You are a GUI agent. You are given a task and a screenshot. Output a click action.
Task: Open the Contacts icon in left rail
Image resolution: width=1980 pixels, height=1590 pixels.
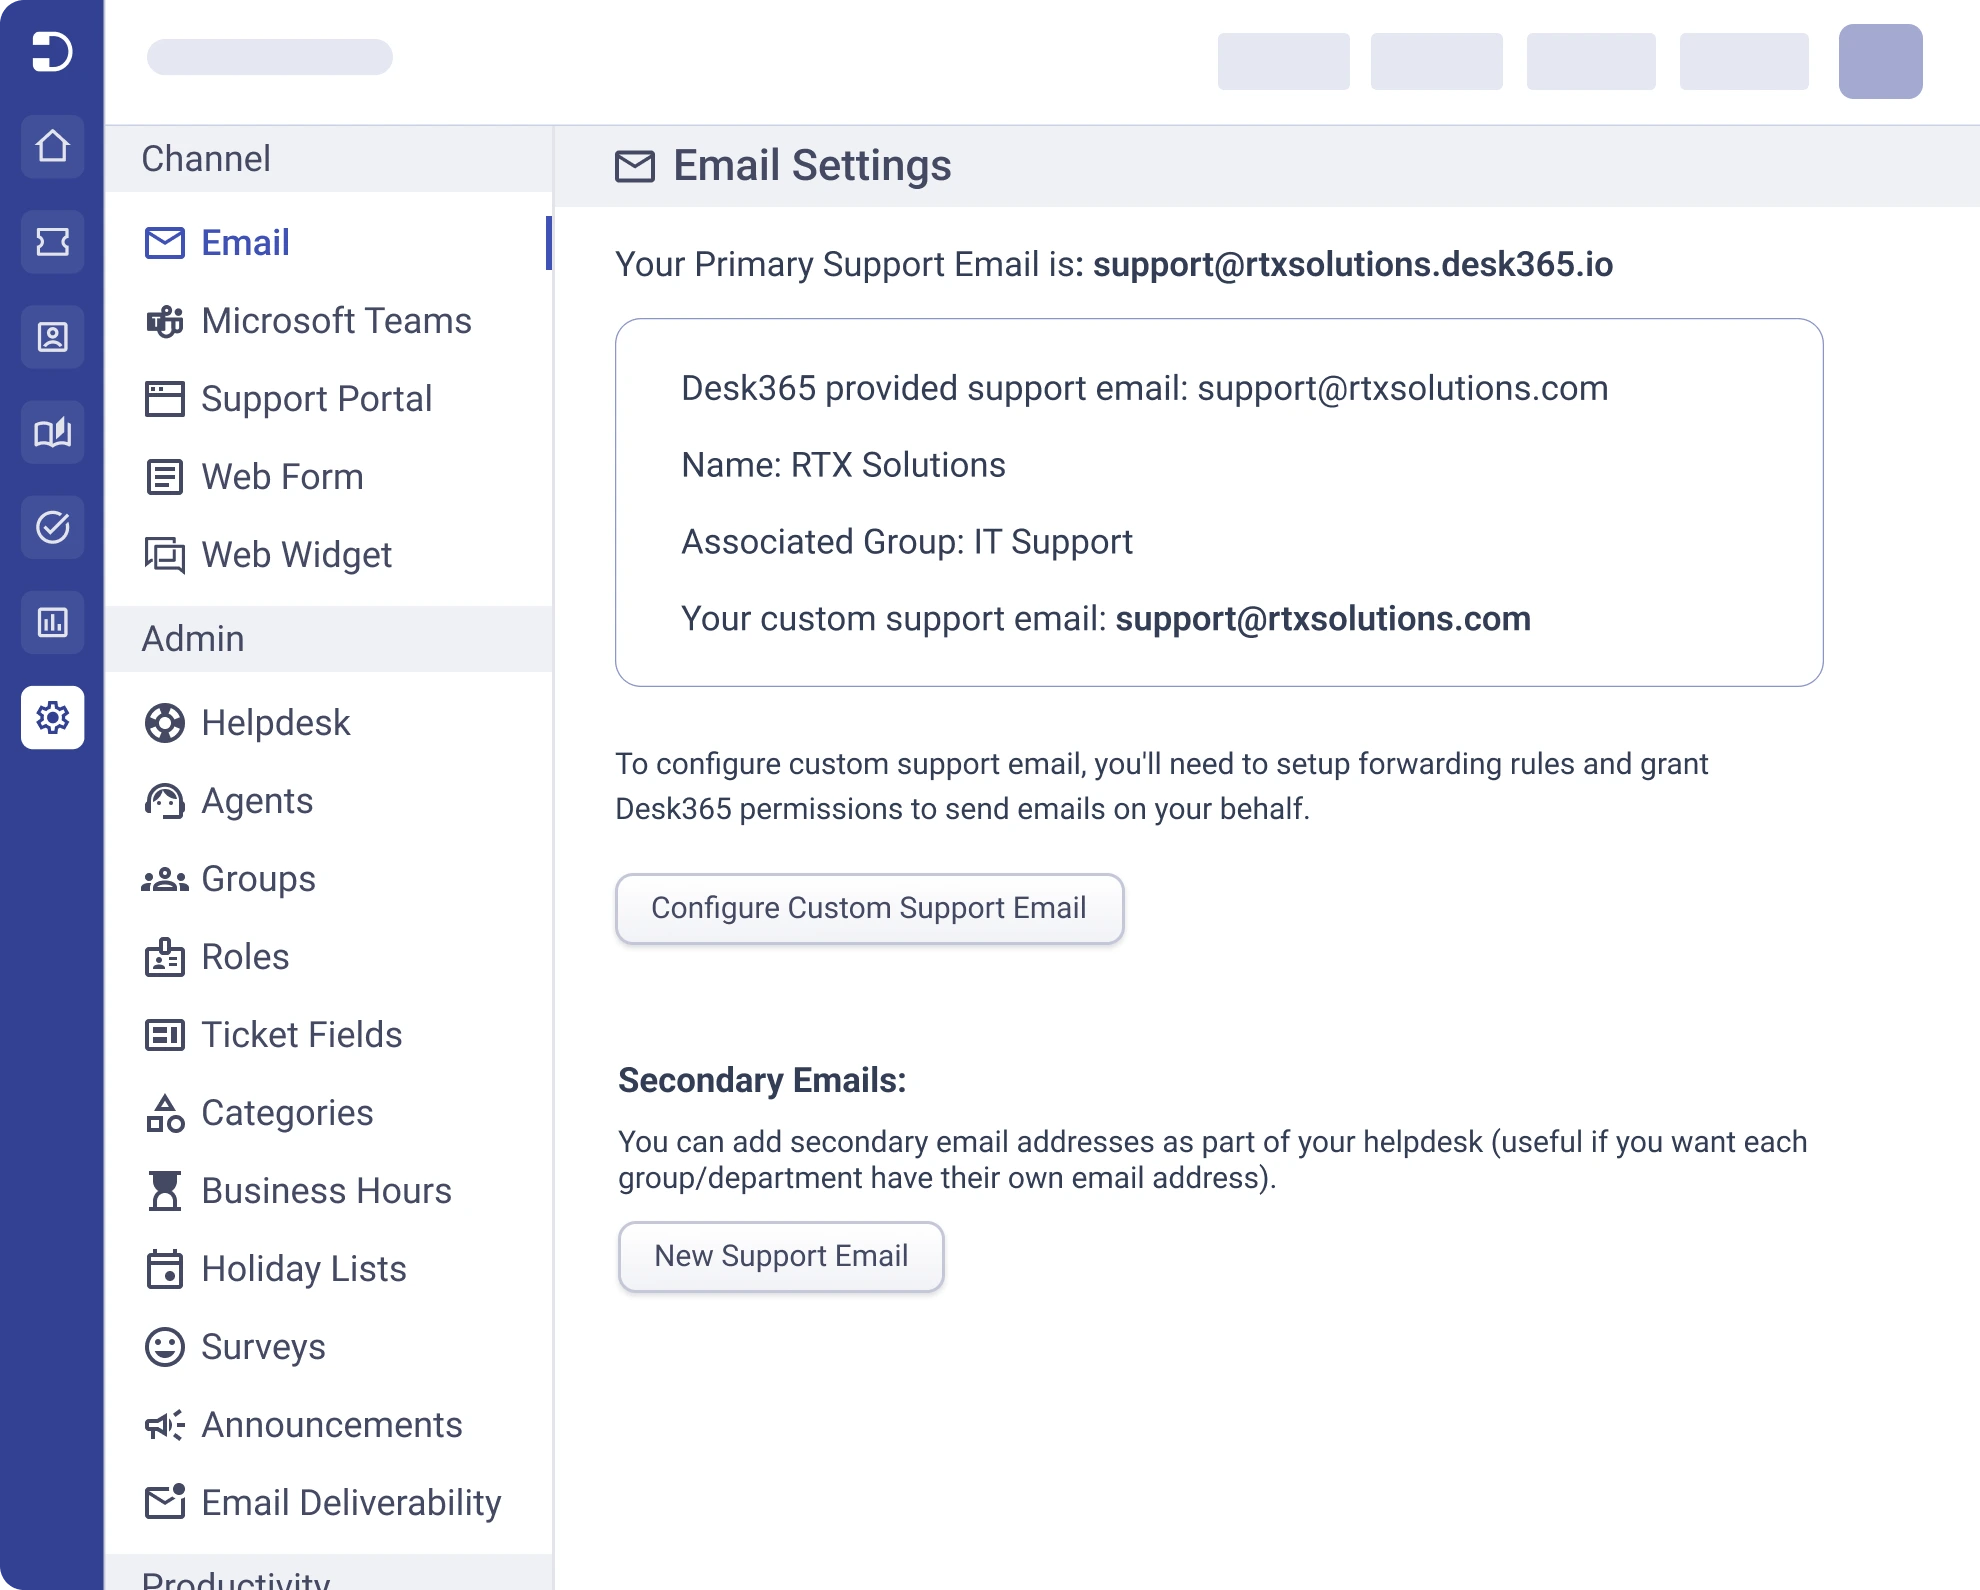[52, 337]
